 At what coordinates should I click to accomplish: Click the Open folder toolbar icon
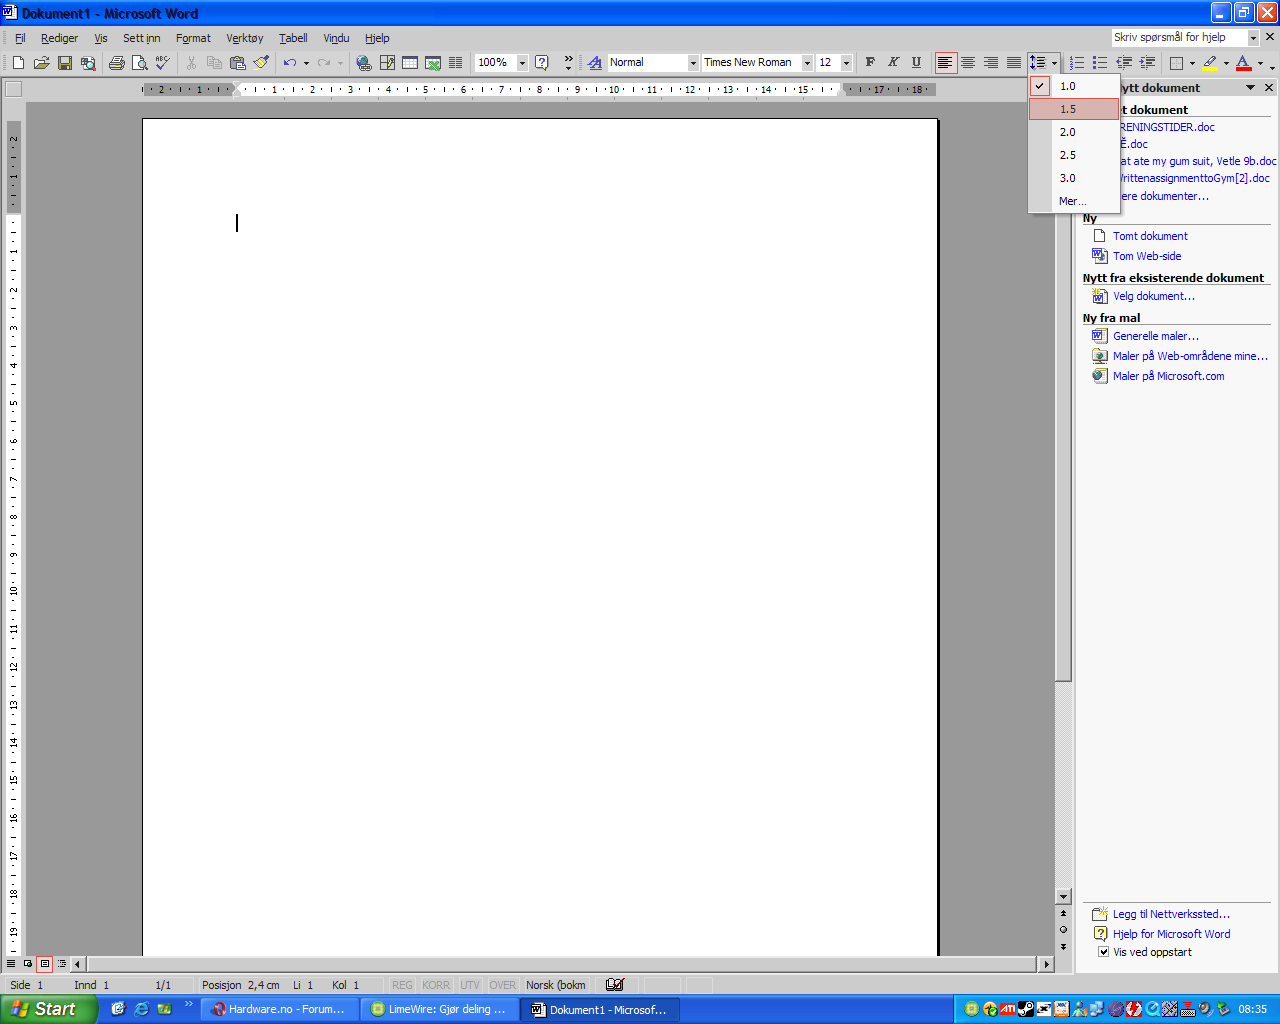[x=41, y=63]
